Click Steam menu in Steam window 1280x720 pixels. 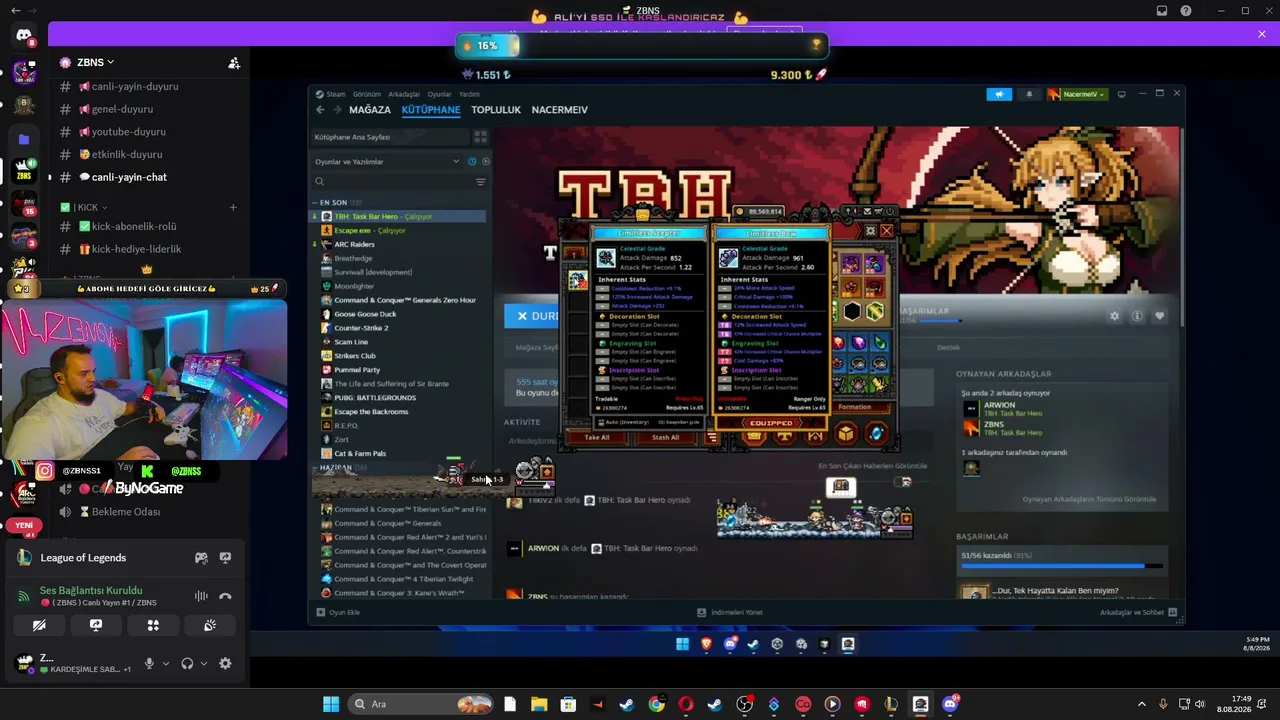(x=334, y=94)
